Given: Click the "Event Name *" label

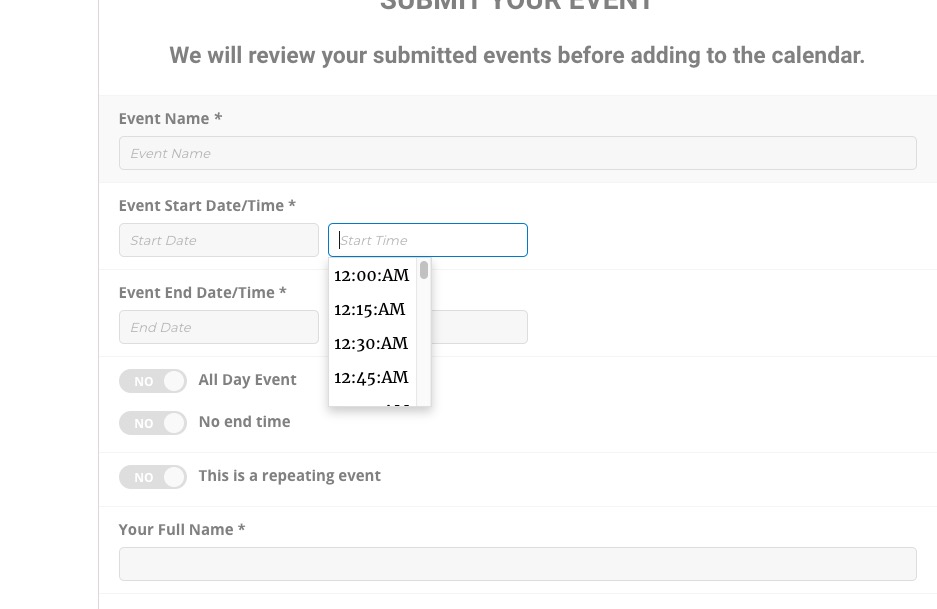Looking at the screenshot, I should click(x=170, y=118).
